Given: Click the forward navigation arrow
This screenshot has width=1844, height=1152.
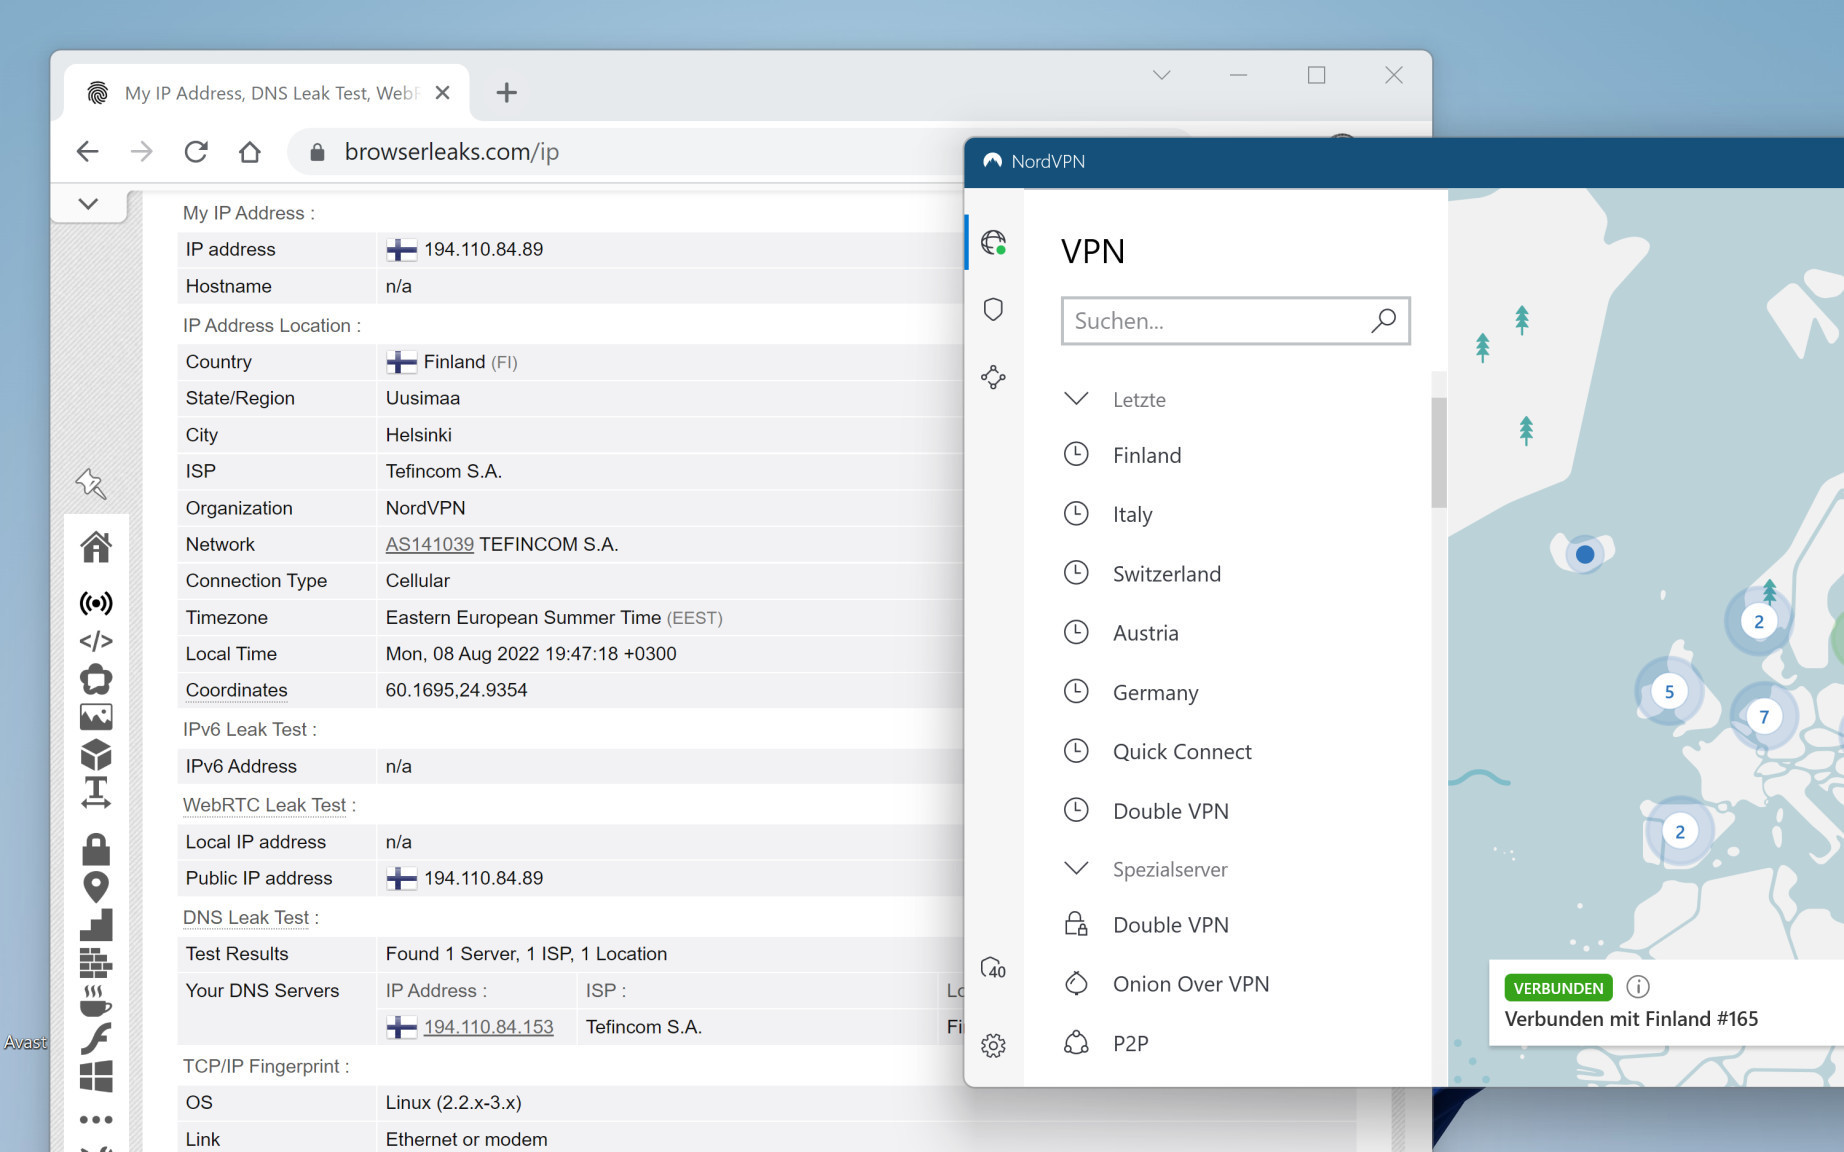Looking at the screenshot, I should pos(142,152).
